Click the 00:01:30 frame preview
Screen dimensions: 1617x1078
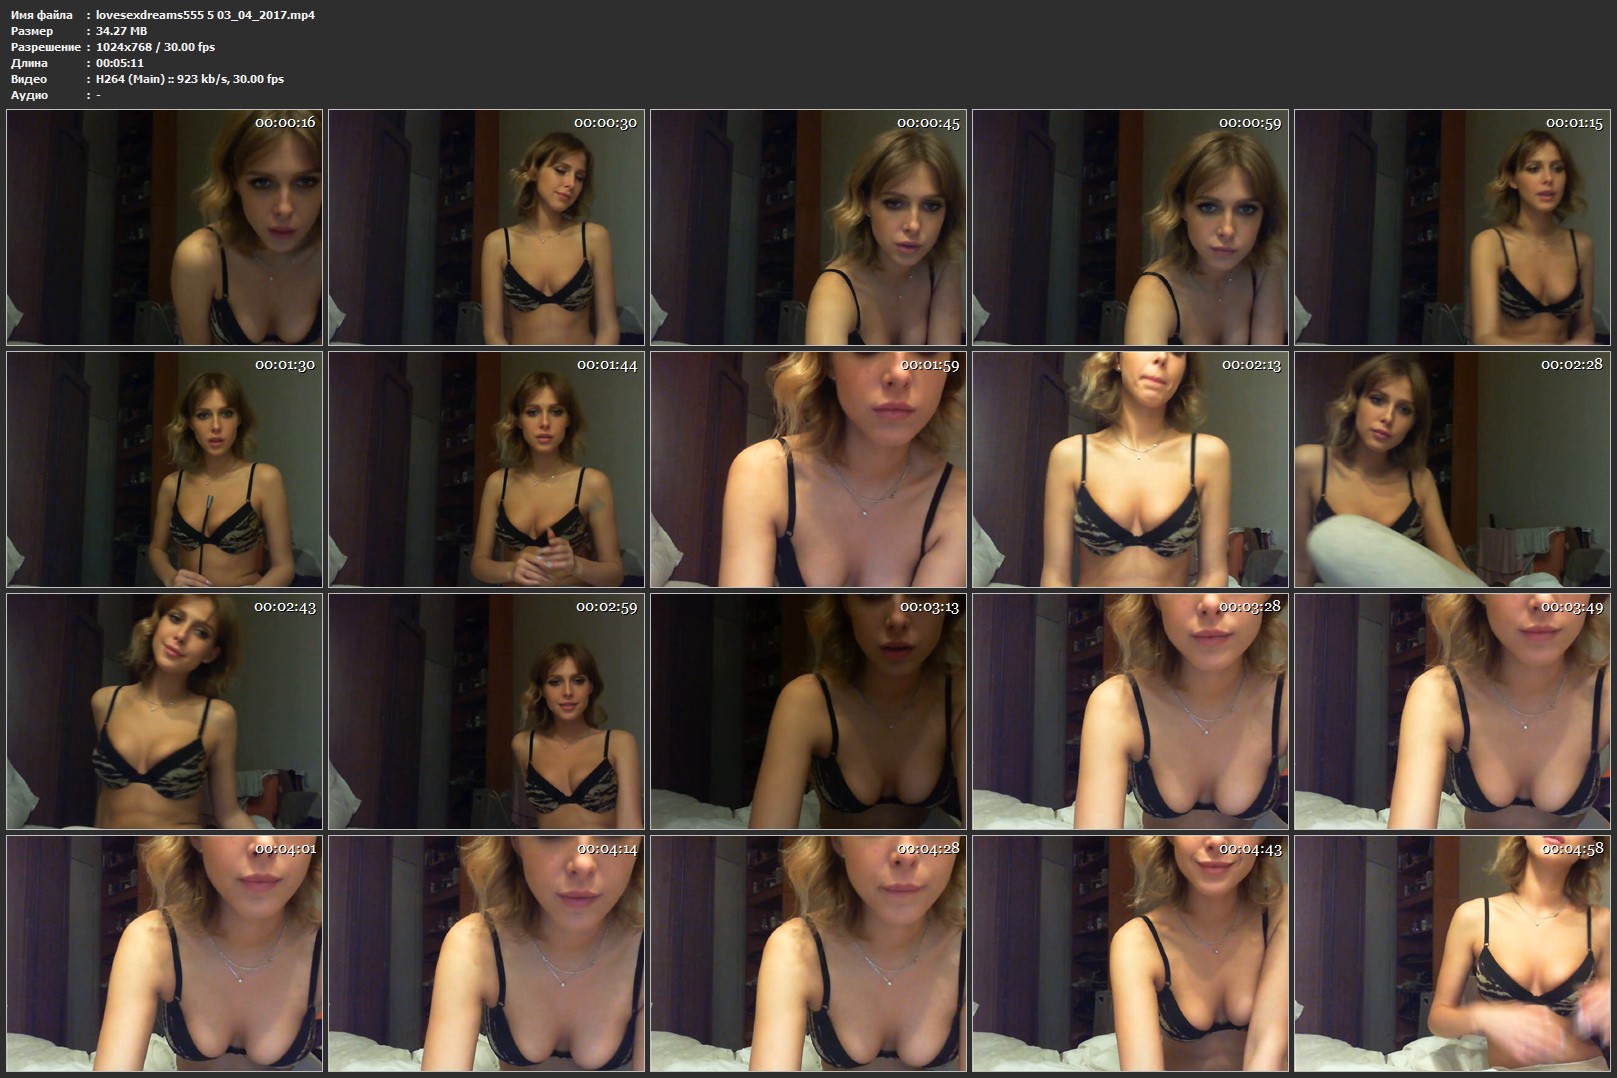point(164,469)
